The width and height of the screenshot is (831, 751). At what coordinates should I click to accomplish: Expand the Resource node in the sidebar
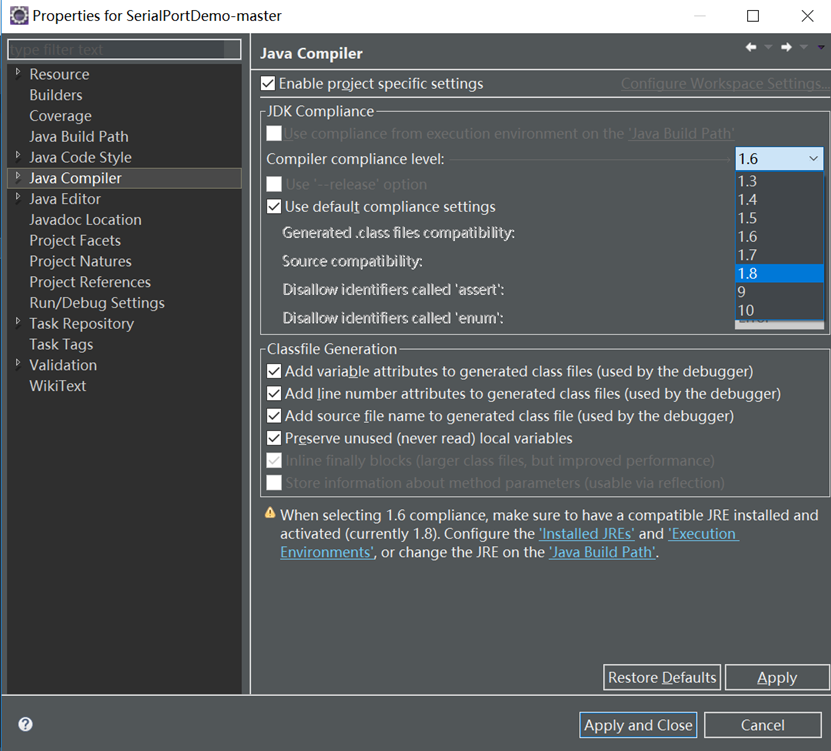(18, 73)
